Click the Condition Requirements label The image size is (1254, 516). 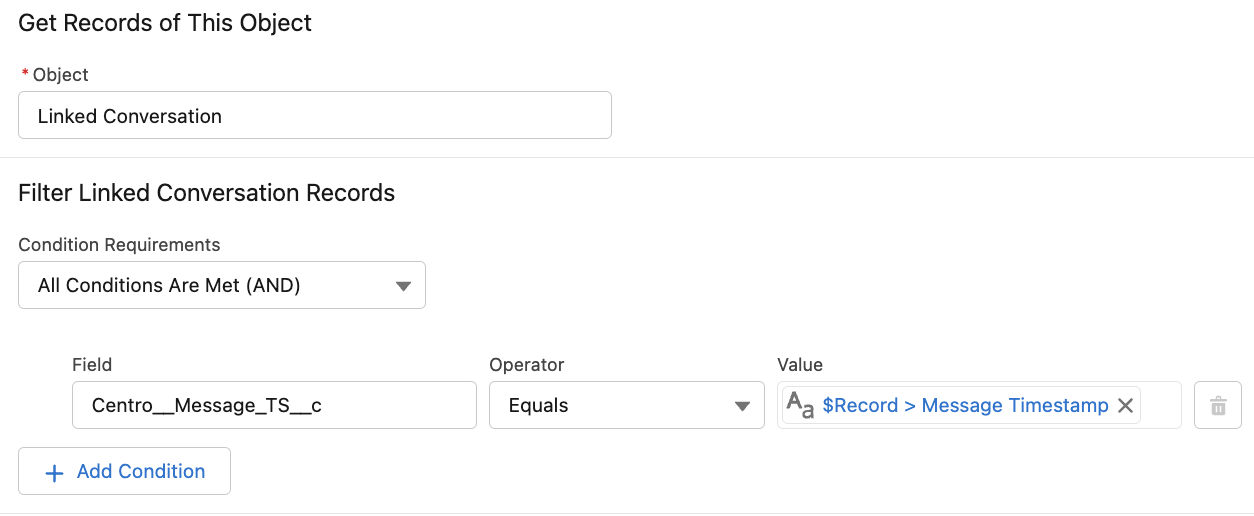pos(119,245)
